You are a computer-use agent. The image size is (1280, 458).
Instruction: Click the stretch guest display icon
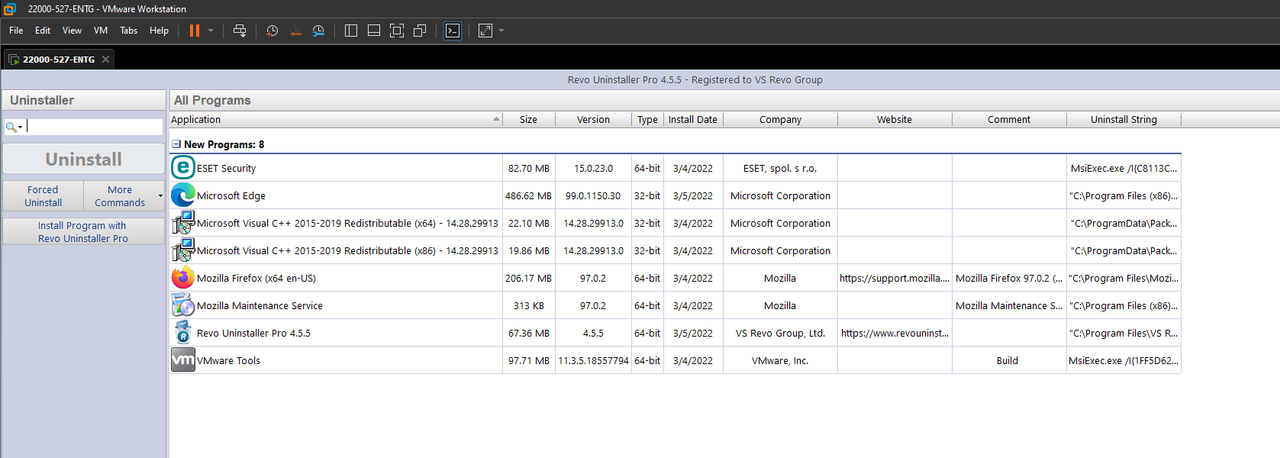point(485,30)
